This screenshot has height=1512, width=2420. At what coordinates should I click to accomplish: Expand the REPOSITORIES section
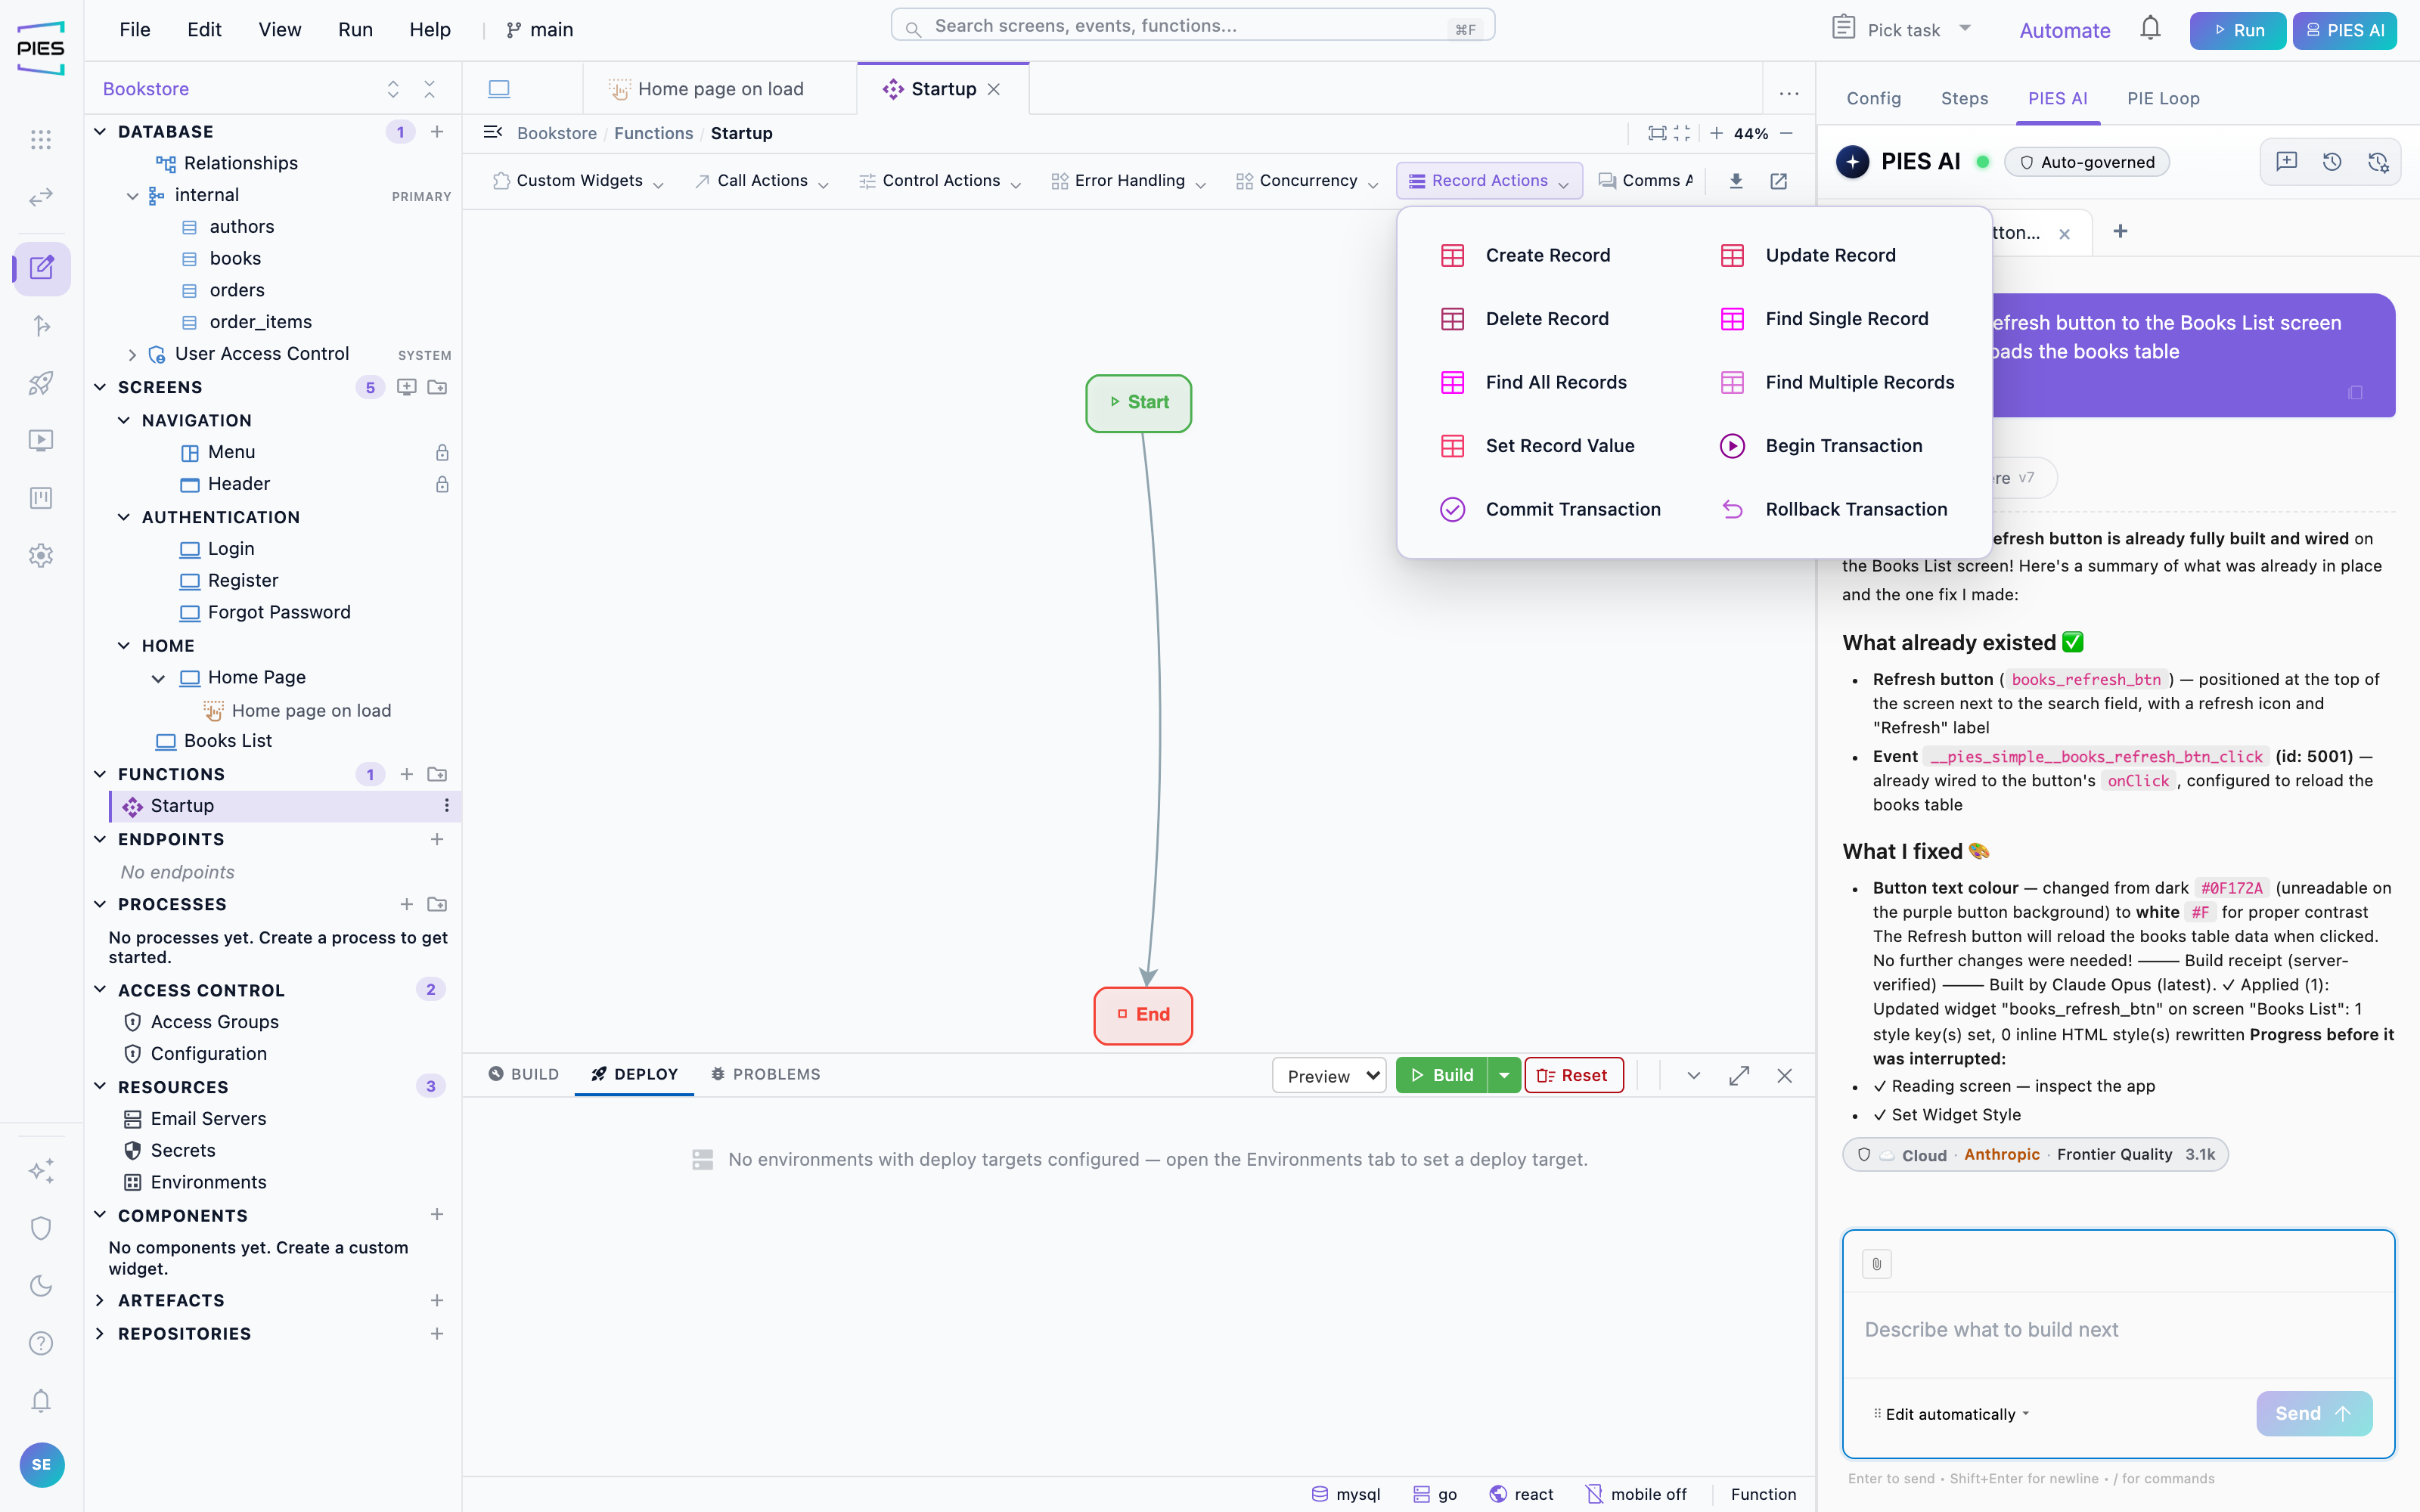100,1334
